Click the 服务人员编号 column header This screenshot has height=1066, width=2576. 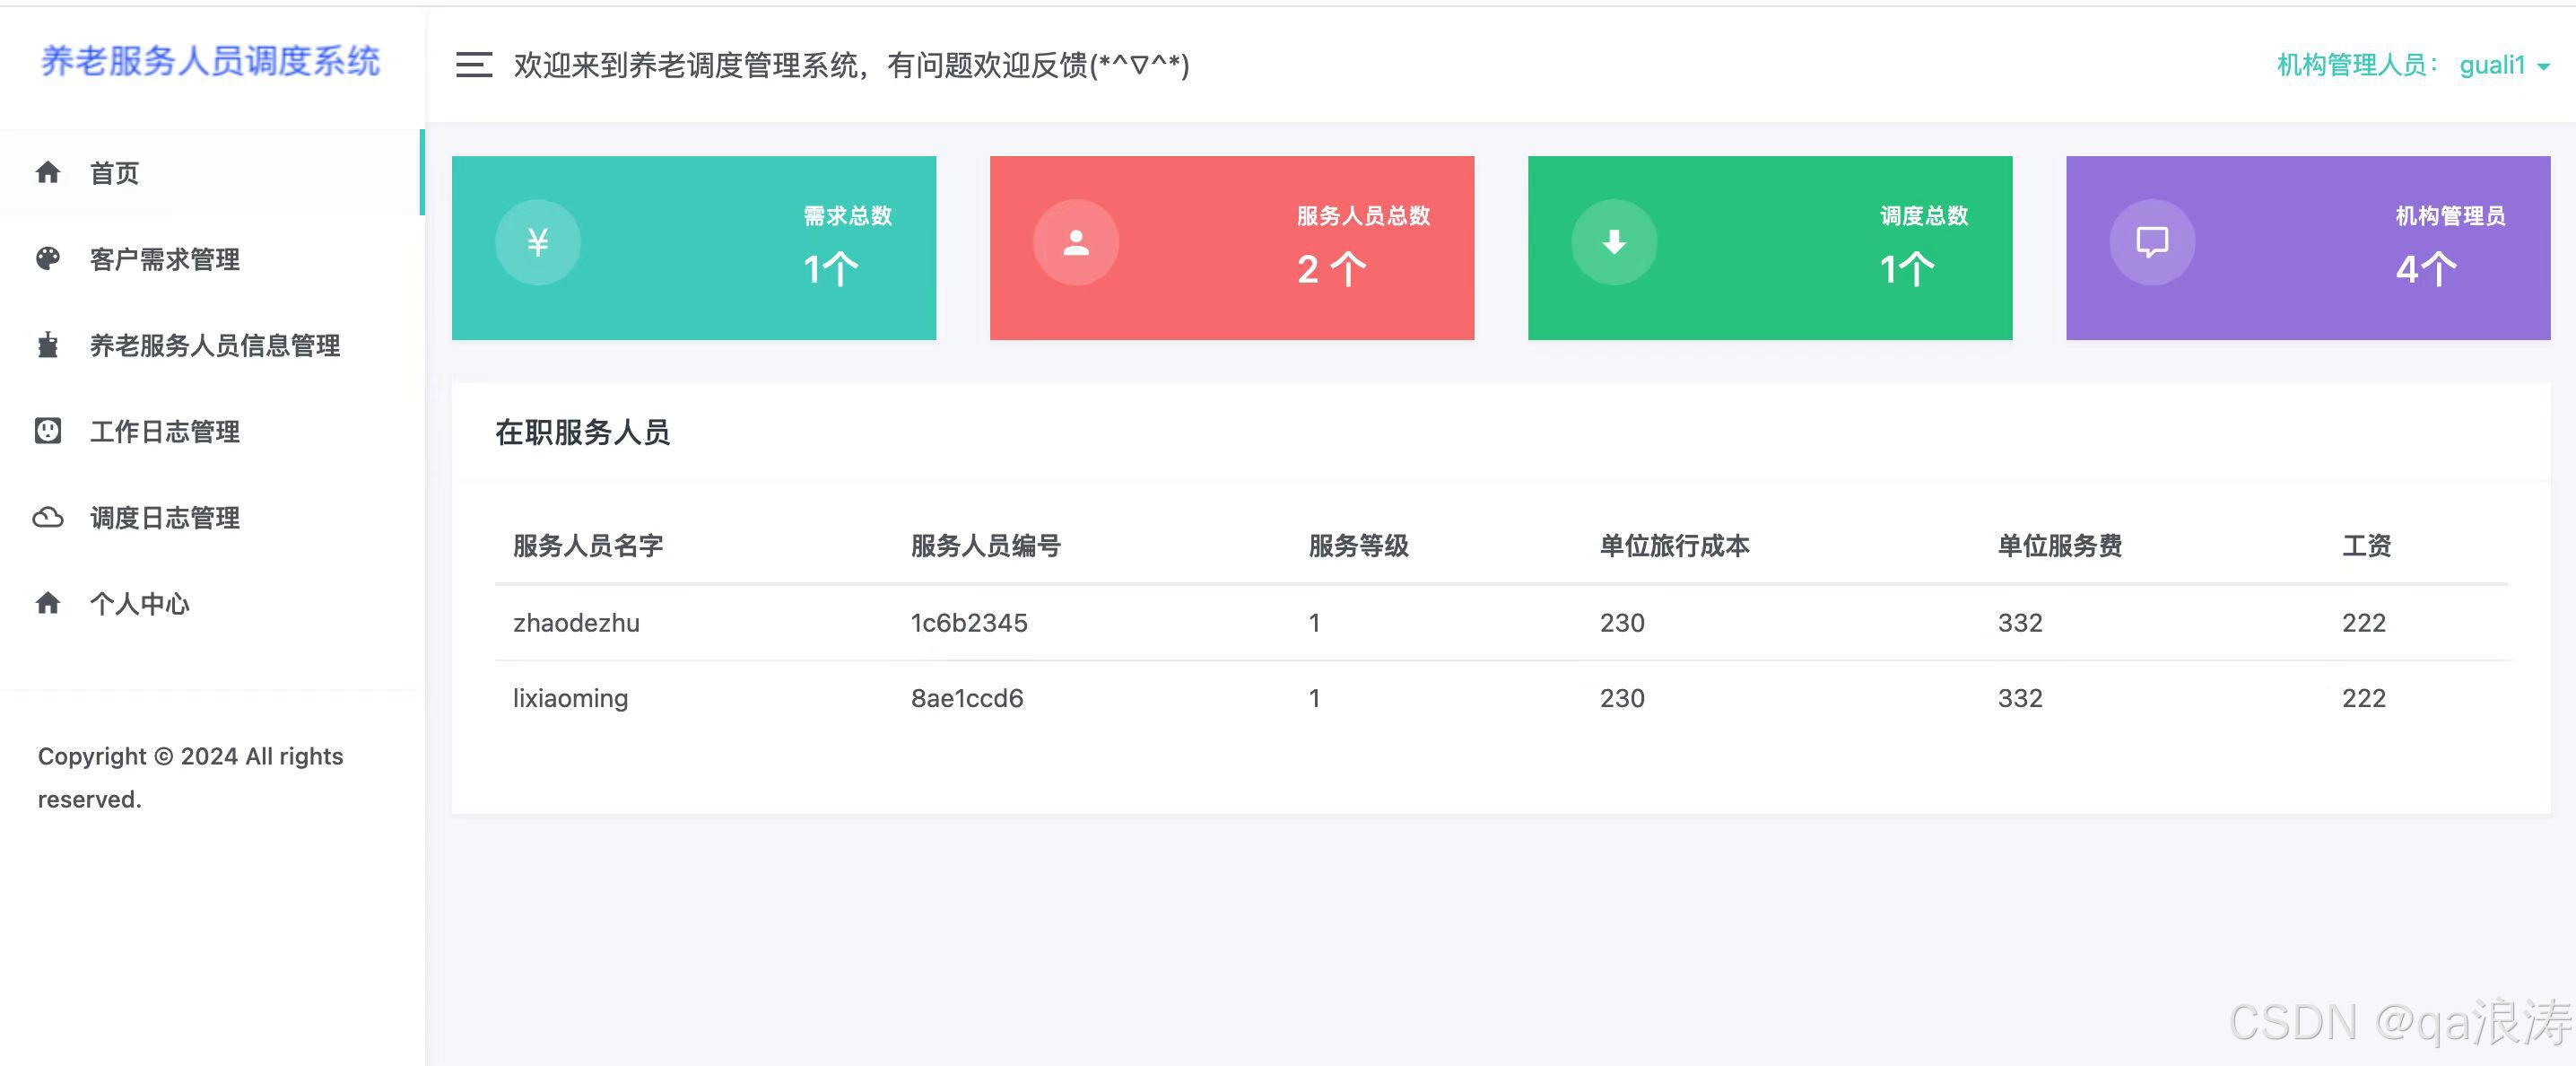point(985,546)
